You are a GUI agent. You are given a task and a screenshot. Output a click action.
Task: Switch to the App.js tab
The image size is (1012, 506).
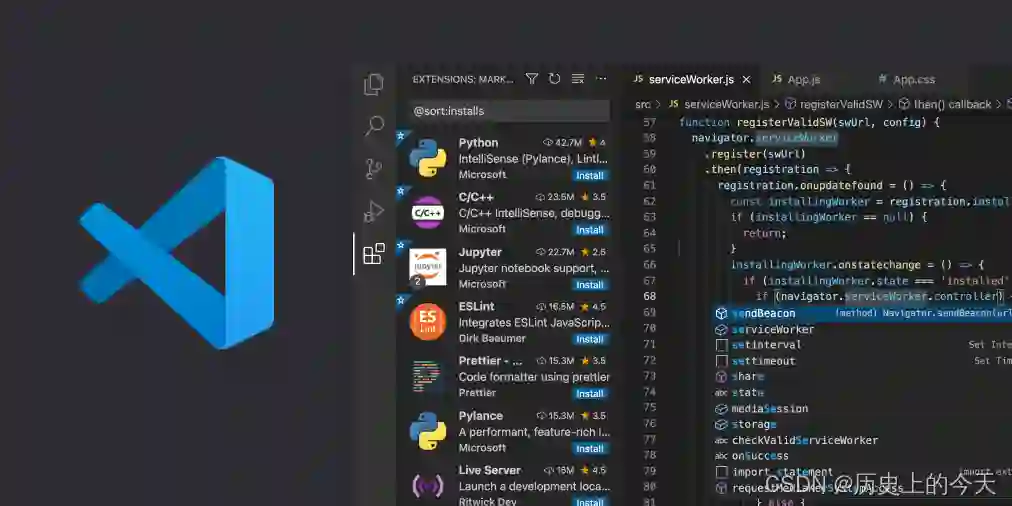(x=804, y=79)
